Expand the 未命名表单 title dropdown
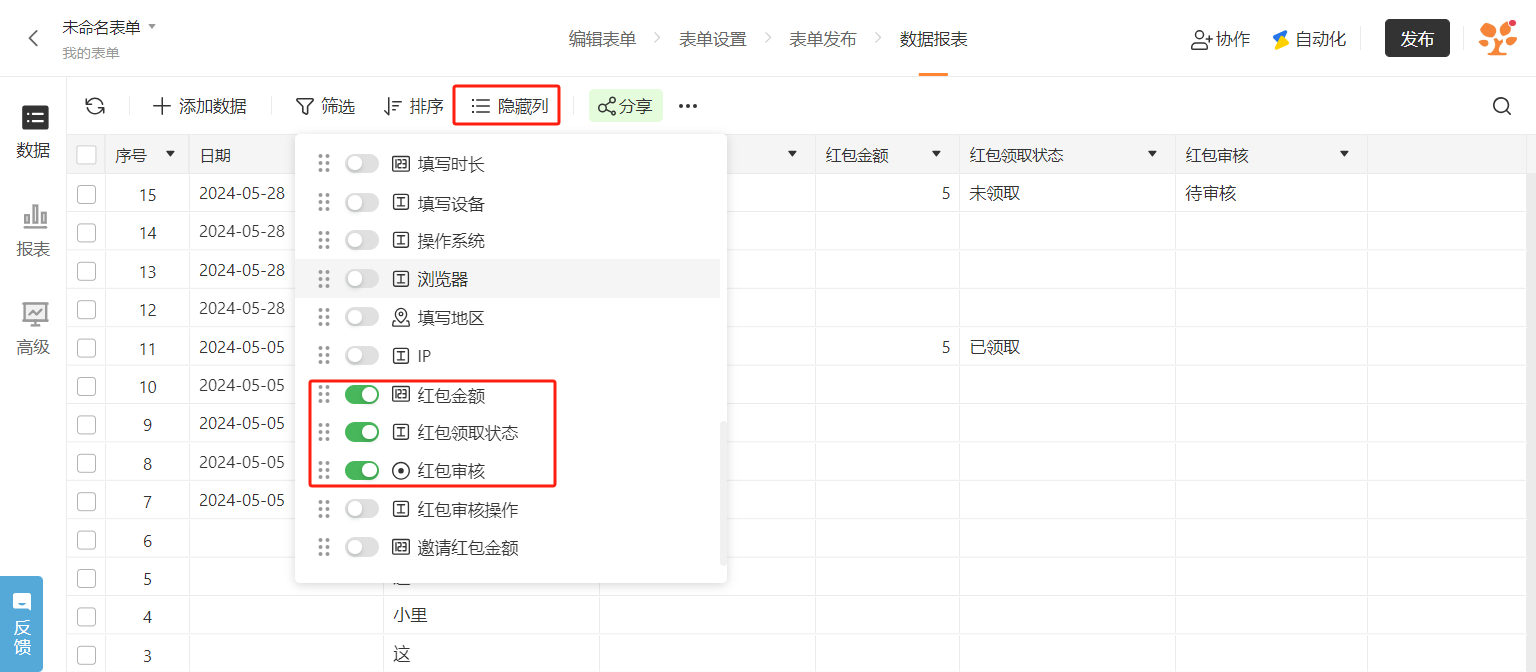Image resolution: width=1536 pixels, height=672 pixels. tap(152, 26)
